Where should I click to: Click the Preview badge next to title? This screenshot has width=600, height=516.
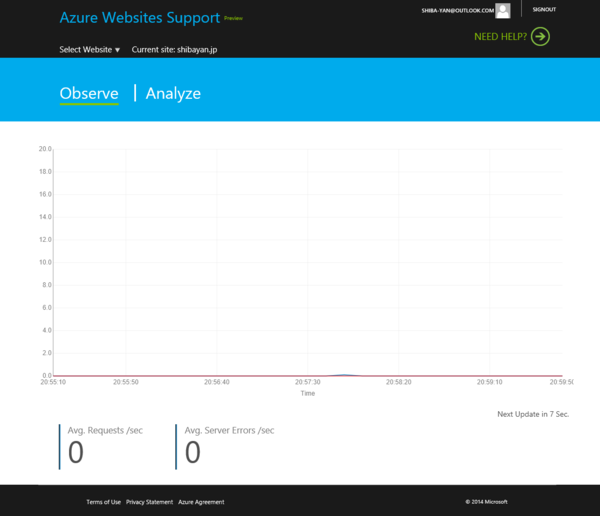point(233,18)
